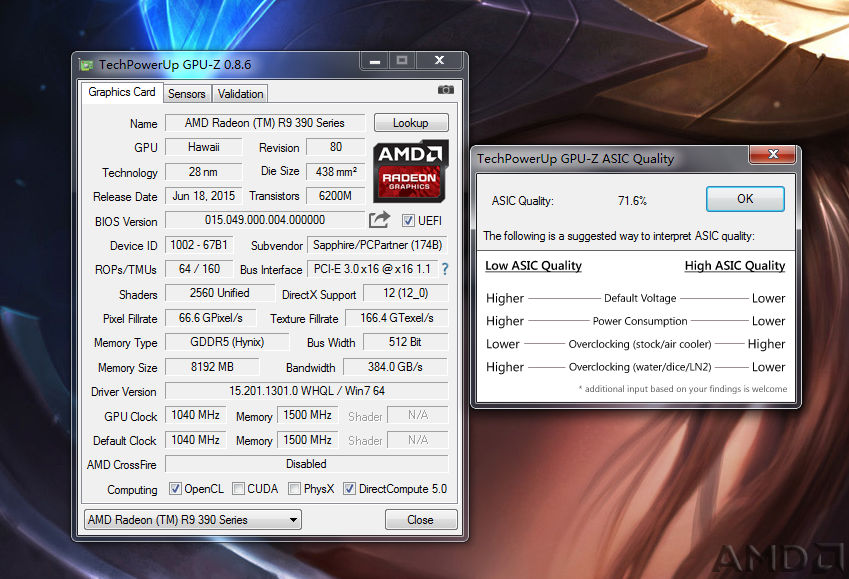Click the GPU Clock field 1040 MHz
Screen dimensions: 849x579
point(195,415)
